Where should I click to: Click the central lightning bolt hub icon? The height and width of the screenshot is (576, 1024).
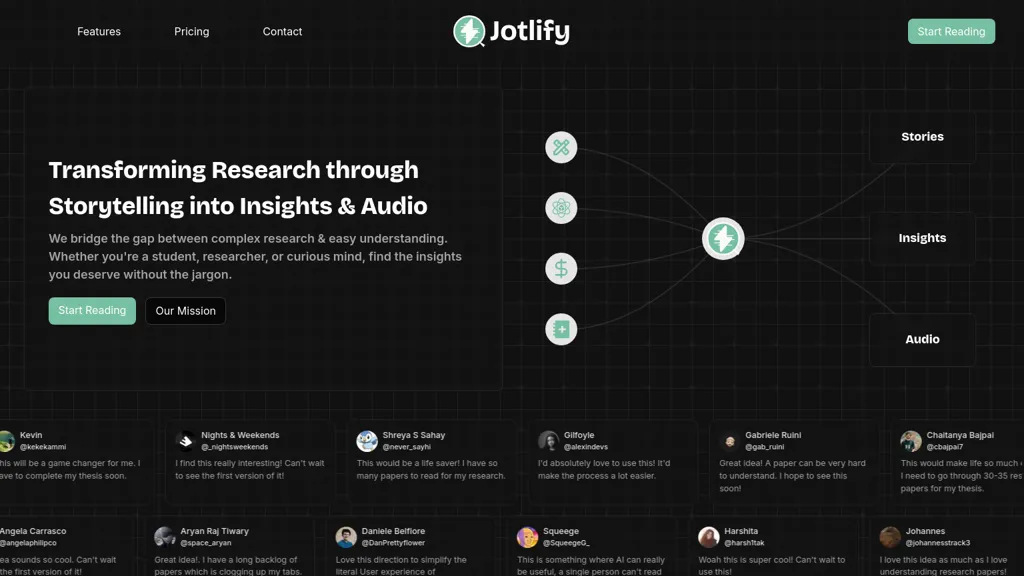(723, 239)
